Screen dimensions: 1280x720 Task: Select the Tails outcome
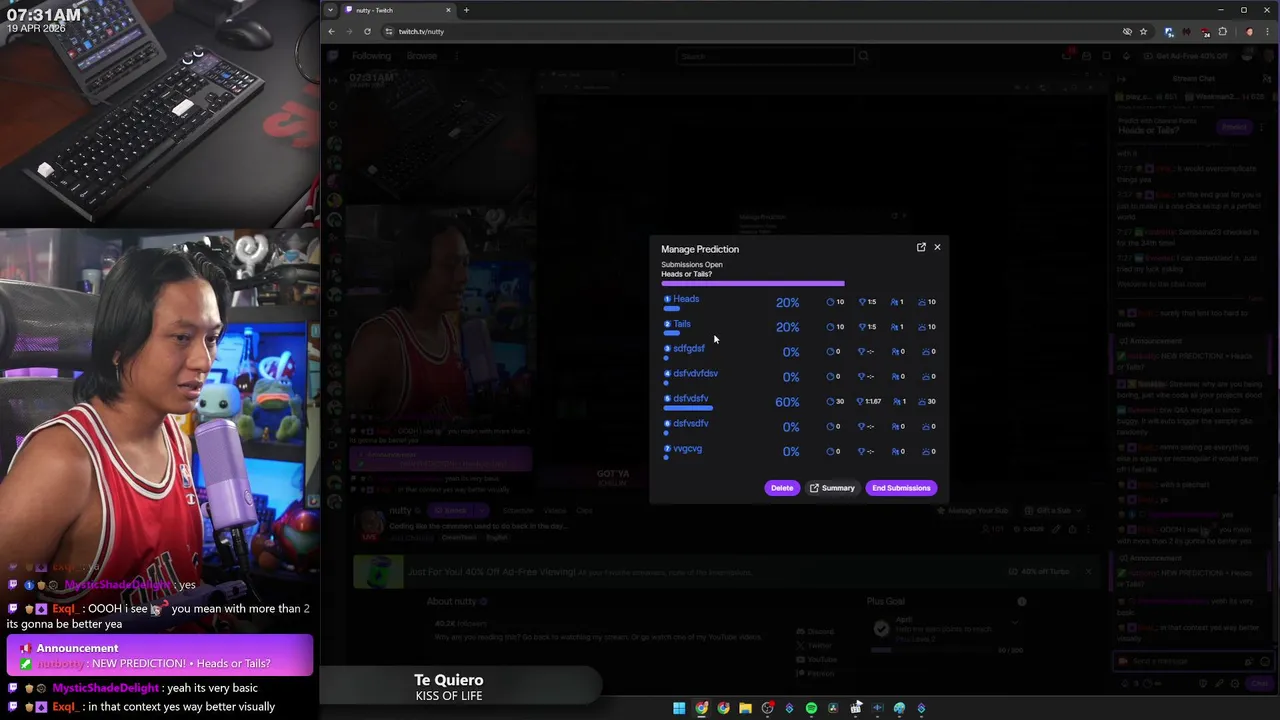point(681,324)
